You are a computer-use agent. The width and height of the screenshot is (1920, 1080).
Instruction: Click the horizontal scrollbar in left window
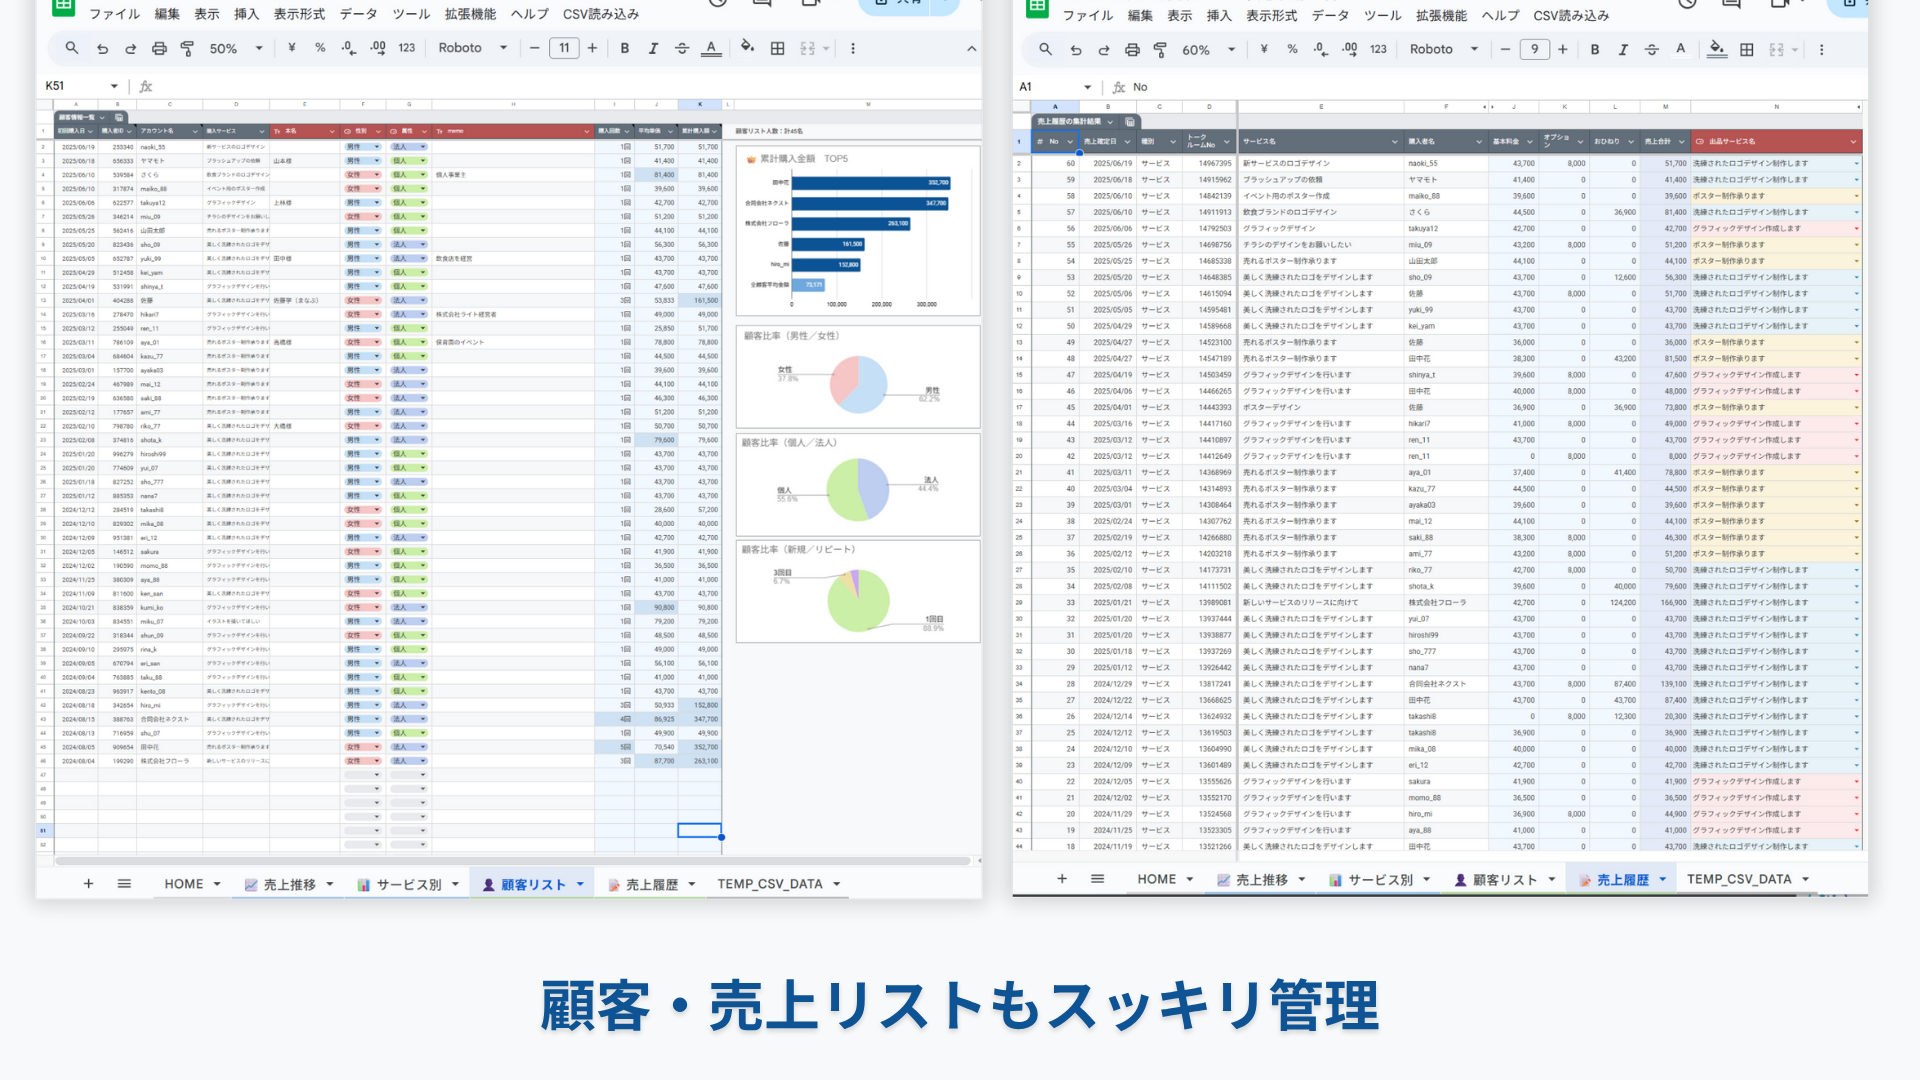pos(512,861)
